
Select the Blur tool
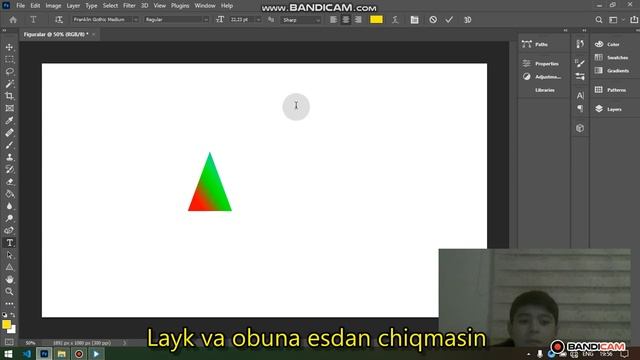coord(9,207)
